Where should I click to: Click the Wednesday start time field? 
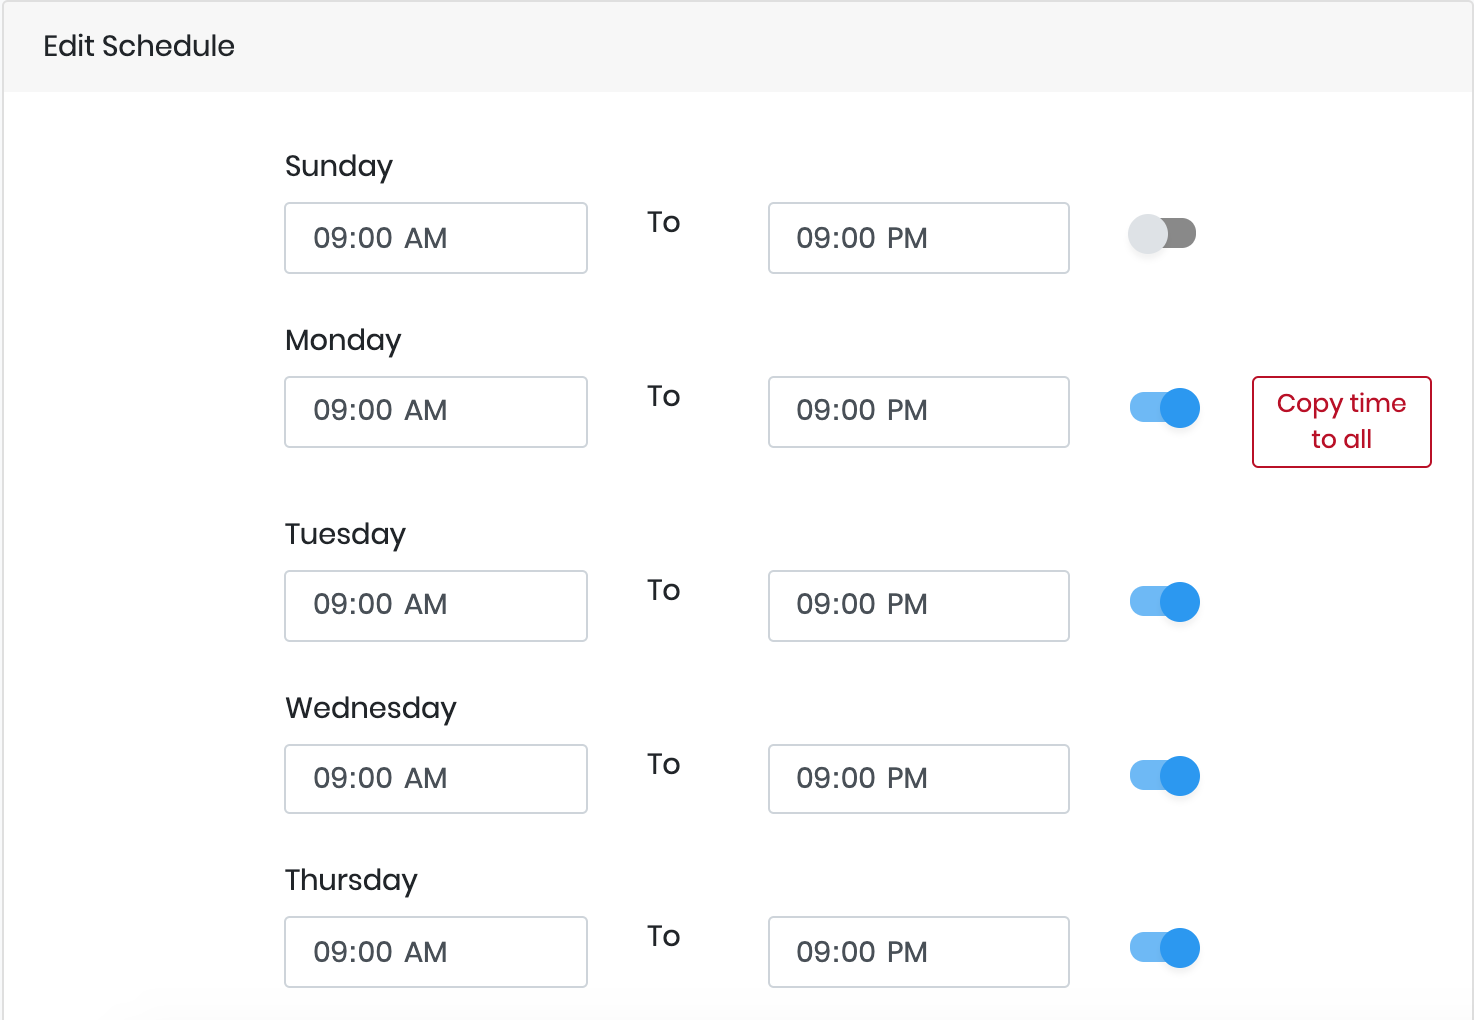pos(436,779)
